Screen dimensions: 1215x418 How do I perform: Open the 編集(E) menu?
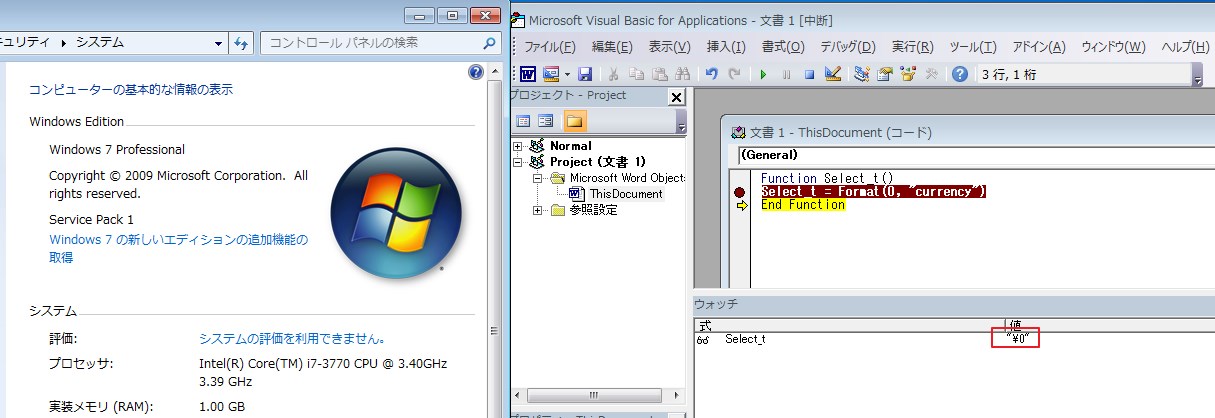tap(612, 47)
